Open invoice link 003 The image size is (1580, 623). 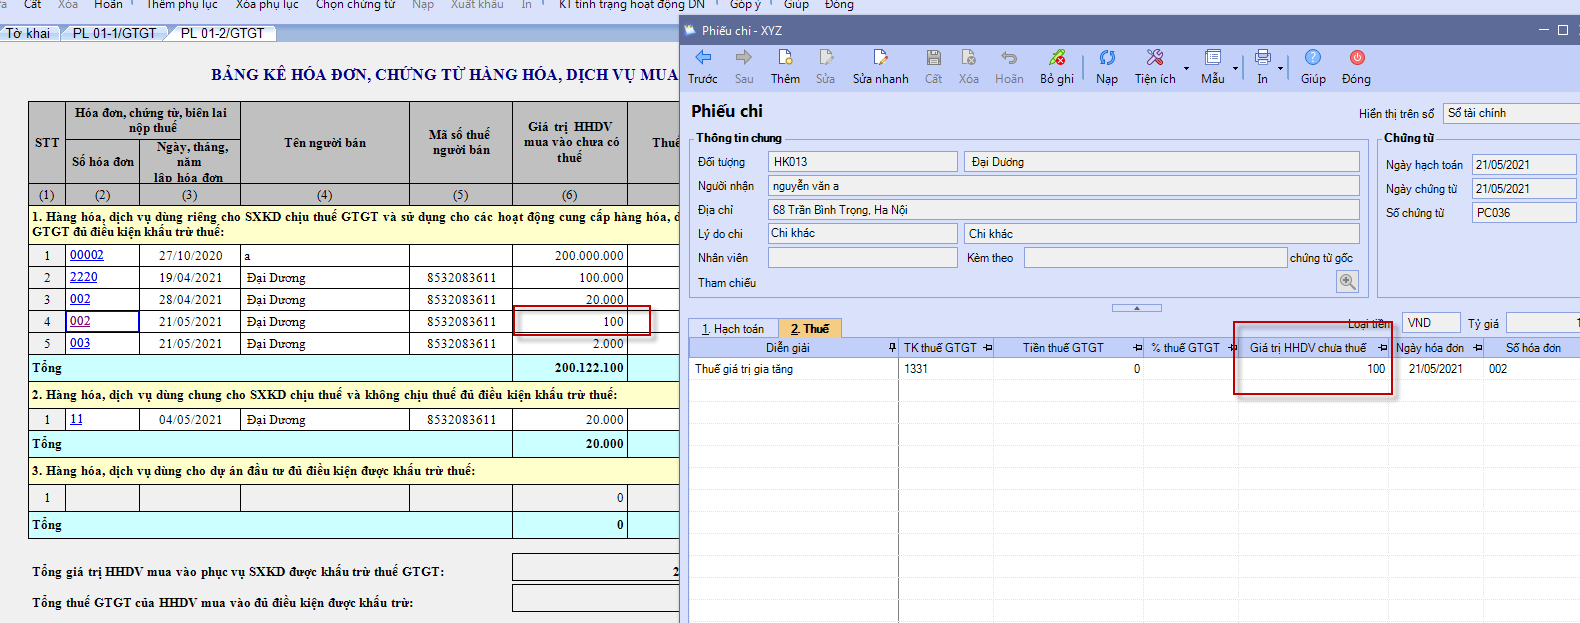80,343
